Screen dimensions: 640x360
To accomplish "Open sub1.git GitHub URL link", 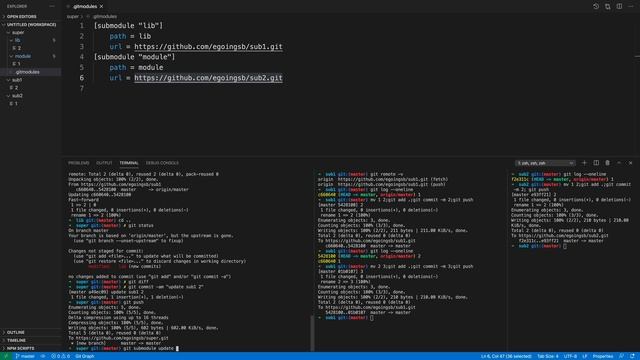I will [x=208, y=47].
